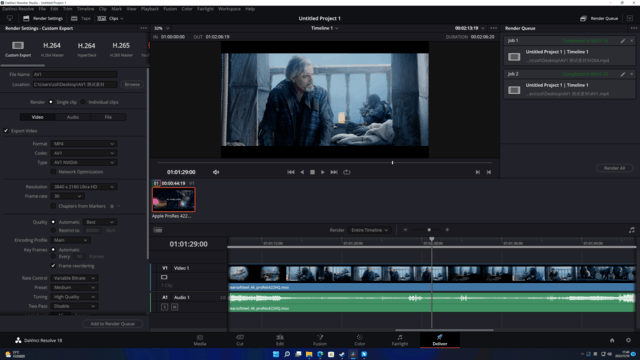Open Project Settings gear icon
This screenshot has height=360, width=640.
pyautogui.click(x=628, y=340)
